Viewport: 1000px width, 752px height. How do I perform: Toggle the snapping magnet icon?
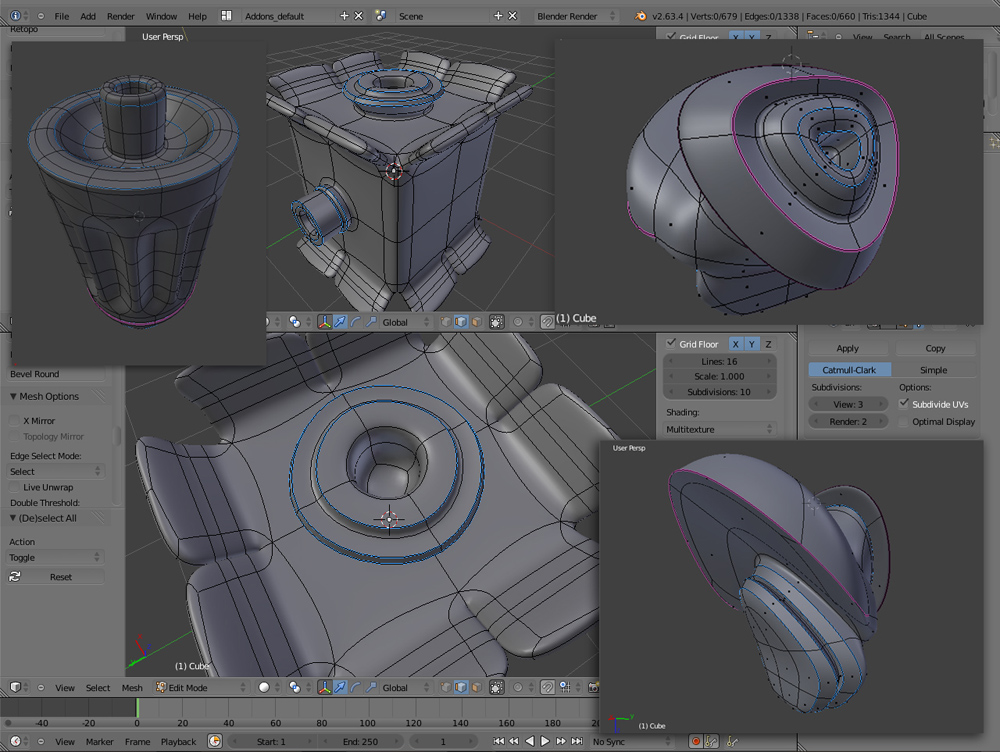click(x=547, y=687)
